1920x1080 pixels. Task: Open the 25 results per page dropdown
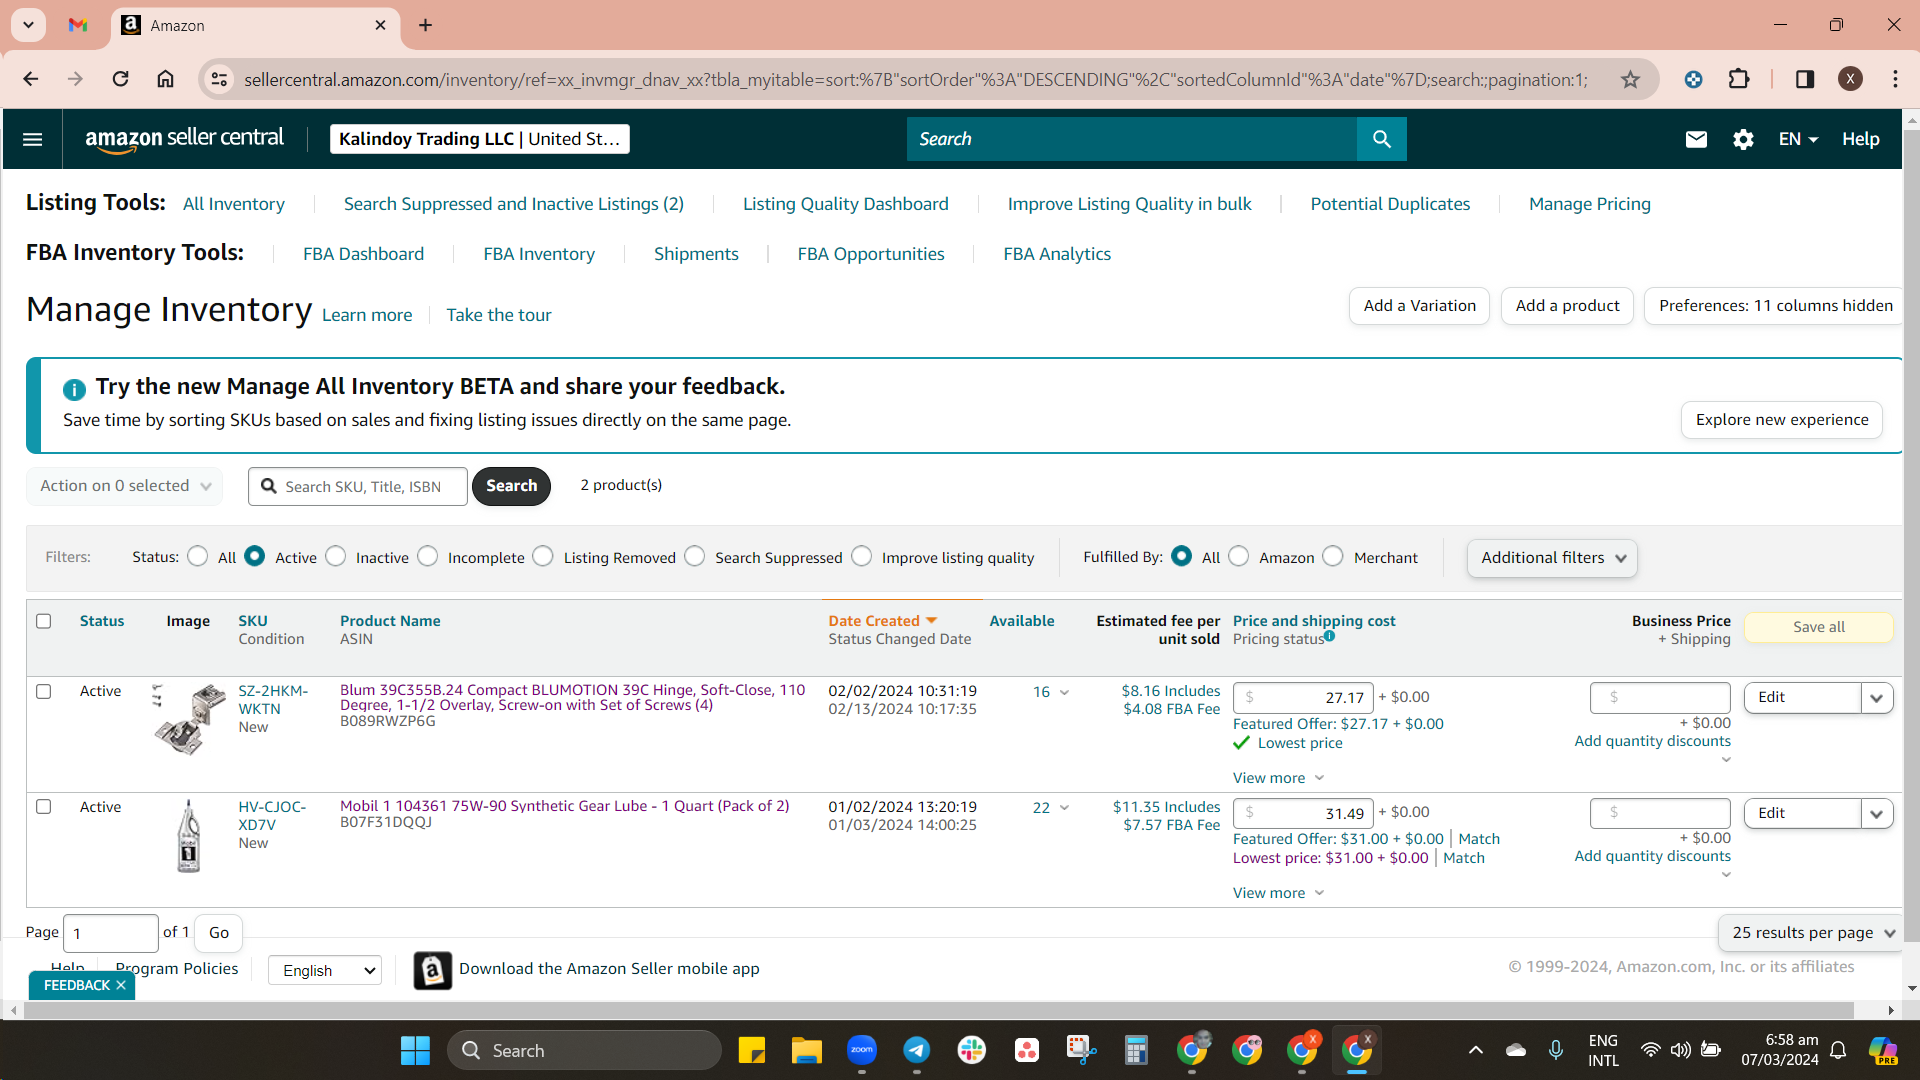pyautogui.click(x=1812, y=932)
